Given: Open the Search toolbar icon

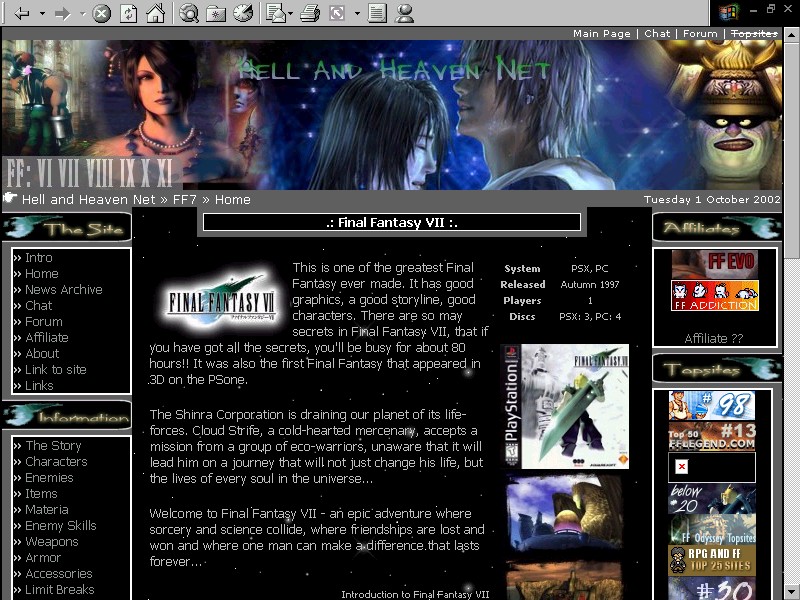Looking at the screenshot, I should point(189,13).
